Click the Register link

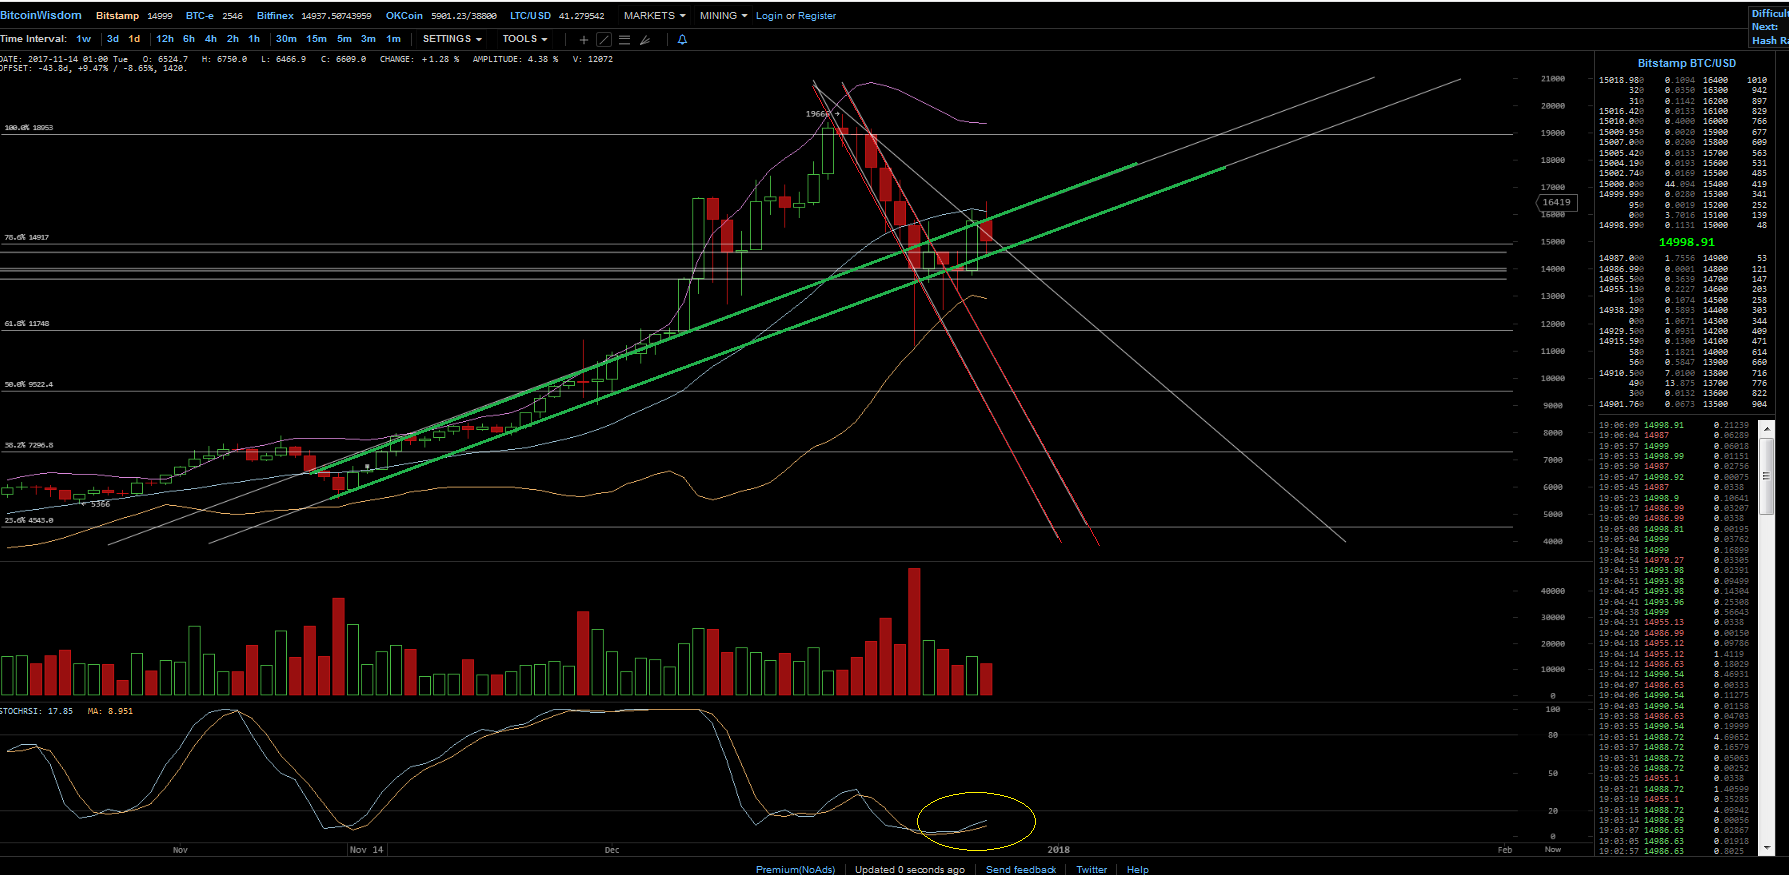click(x=817, y=16)
